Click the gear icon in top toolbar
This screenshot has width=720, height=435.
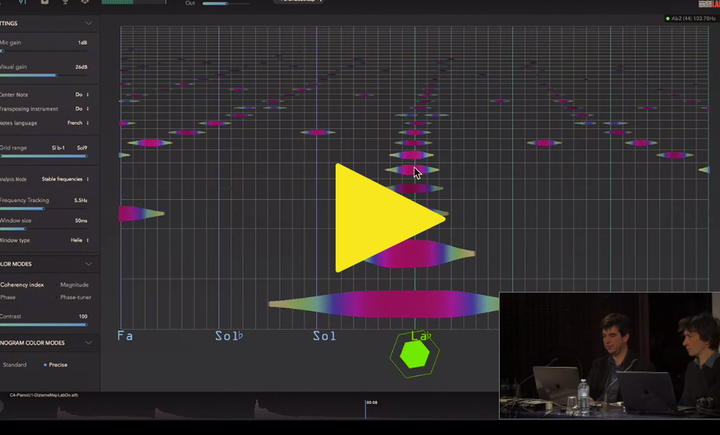[85, 3]
